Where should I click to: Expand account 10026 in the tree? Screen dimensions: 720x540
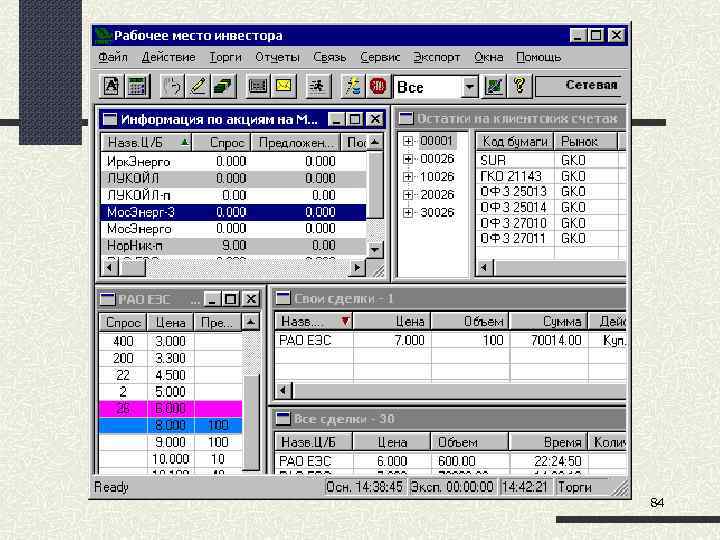tap(408, 177)
